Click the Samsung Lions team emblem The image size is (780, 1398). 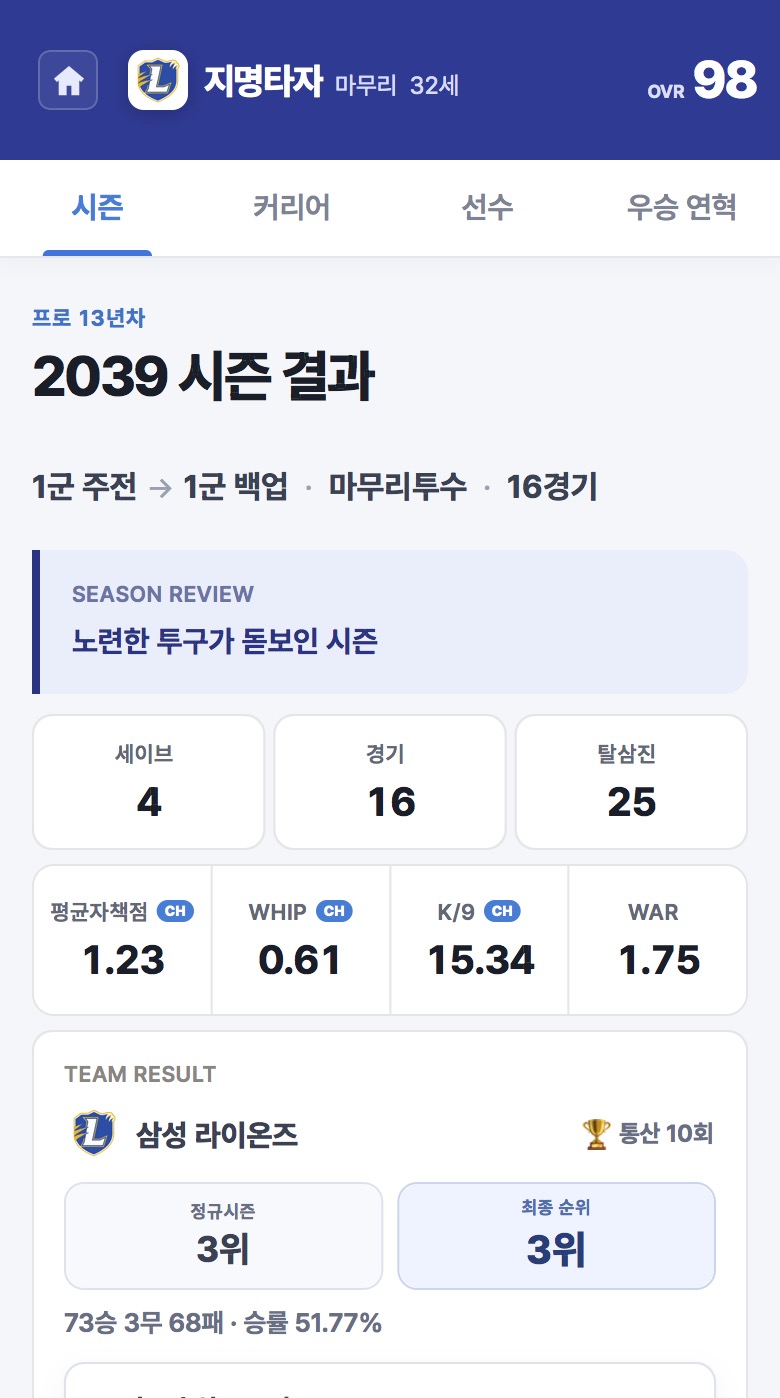pyautogui.click(x=94, y=1134)
